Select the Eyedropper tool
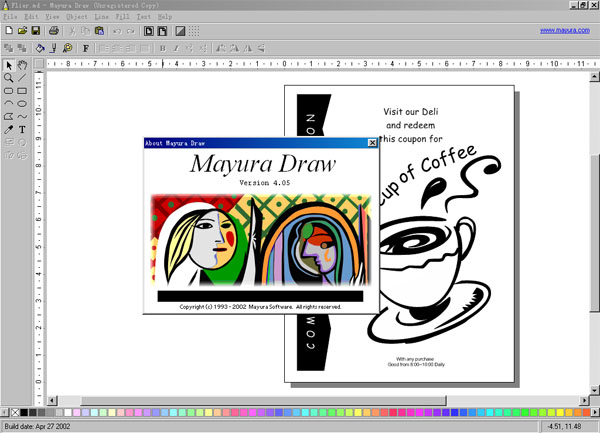 [9, 130]
